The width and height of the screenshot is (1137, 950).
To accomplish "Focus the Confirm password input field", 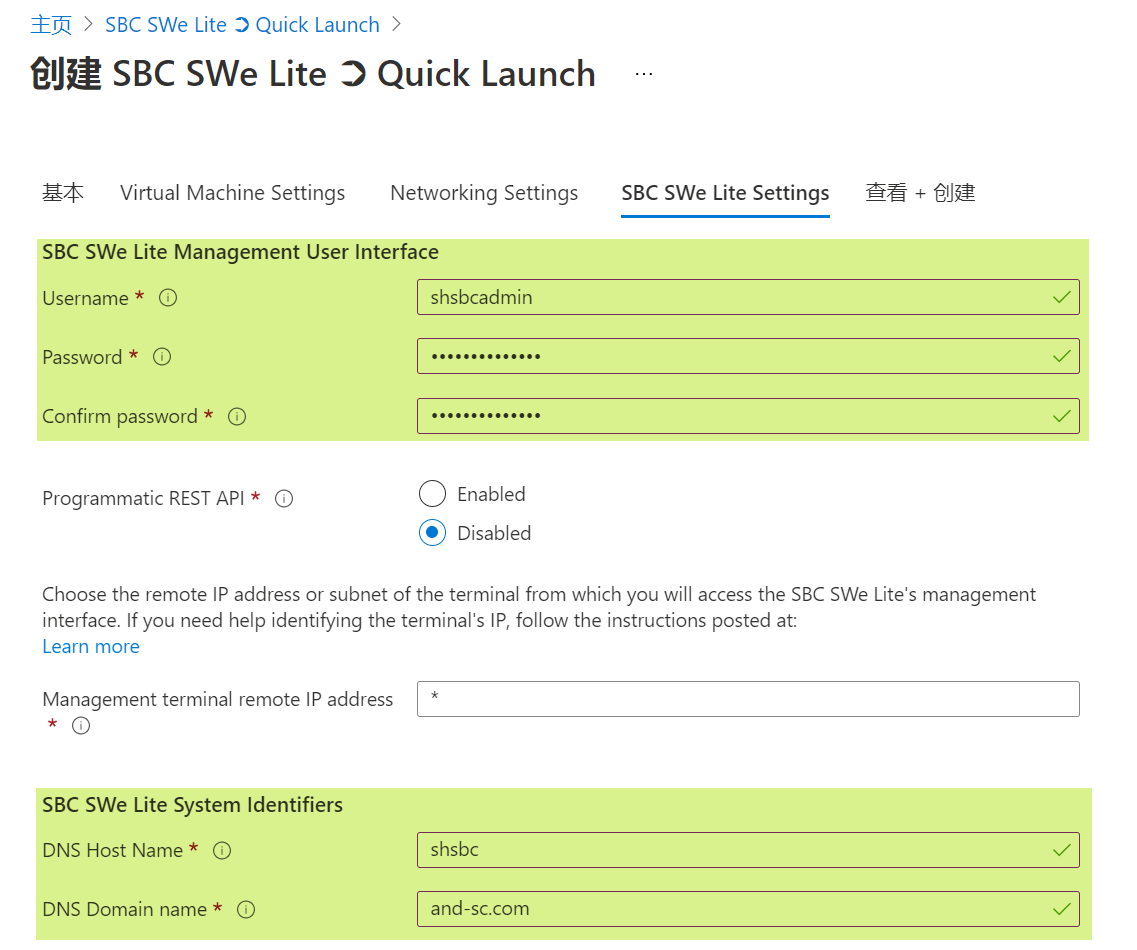I will click(x=748, y=416).
